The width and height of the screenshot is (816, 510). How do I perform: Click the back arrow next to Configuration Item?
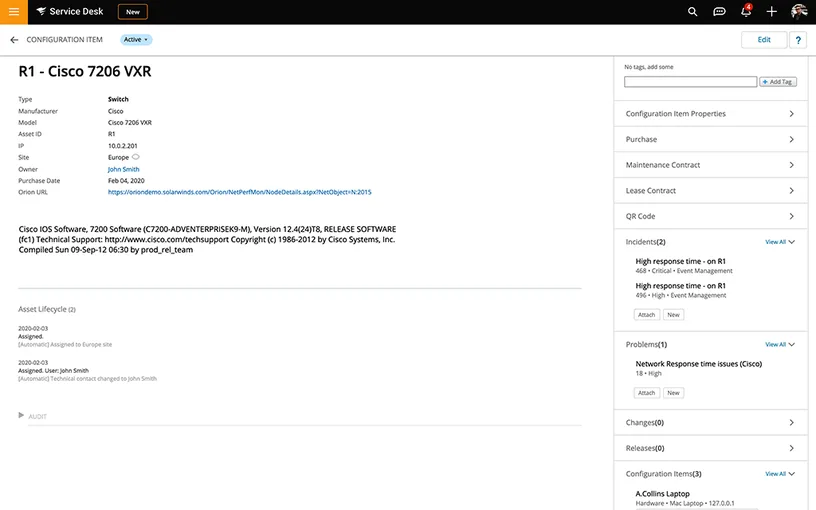14,40
